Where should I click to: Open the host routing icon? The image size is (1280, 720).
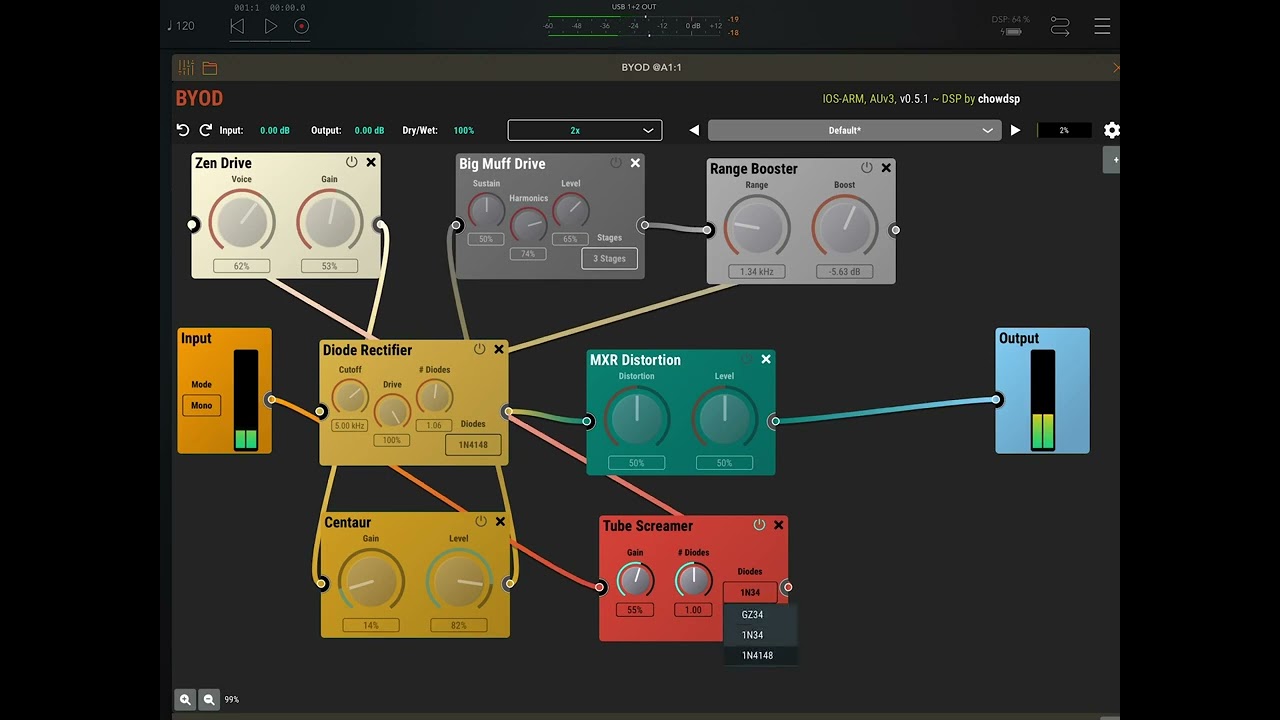coord(1060,26)
